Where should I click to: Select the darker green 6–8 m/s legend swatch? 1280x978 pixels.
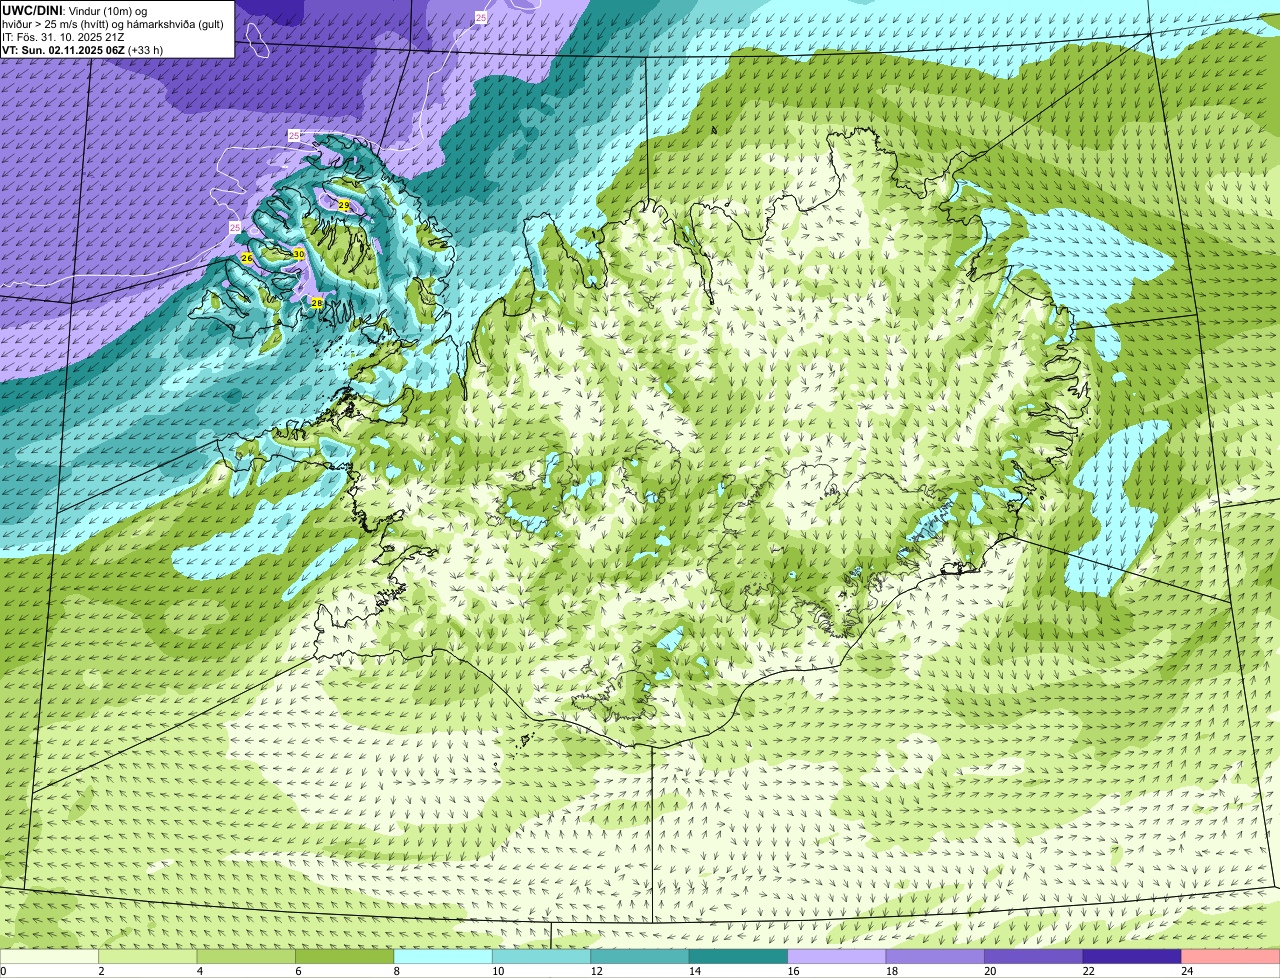(x=345, y=956)
